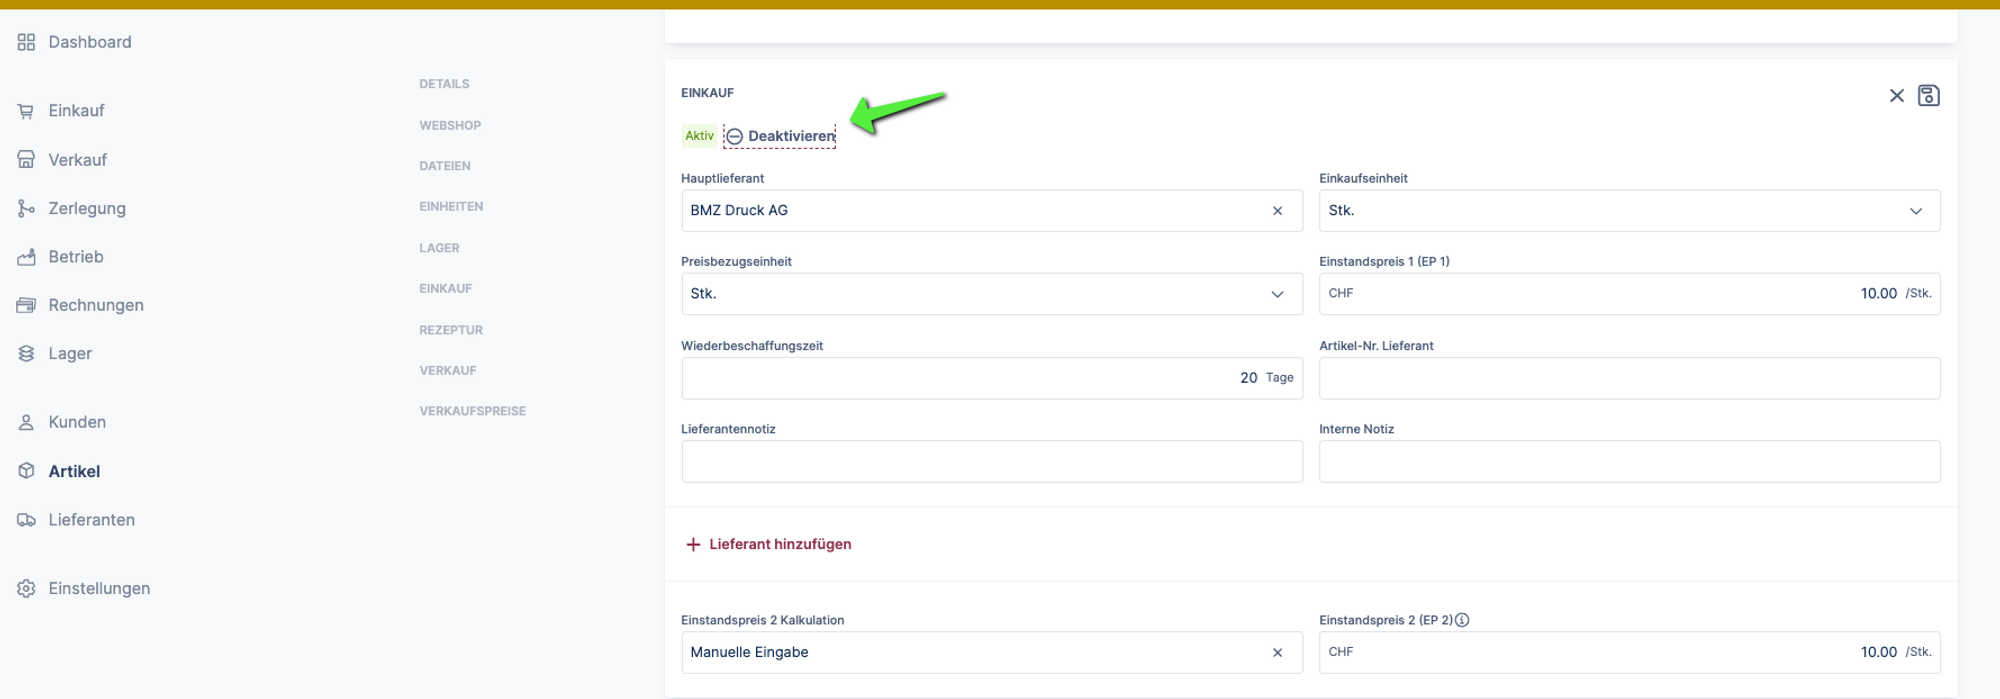Screen dimensions: 2000x699
Task: Focus the Wiederbeschaffungszeit days field
Action: pos(960,378)
